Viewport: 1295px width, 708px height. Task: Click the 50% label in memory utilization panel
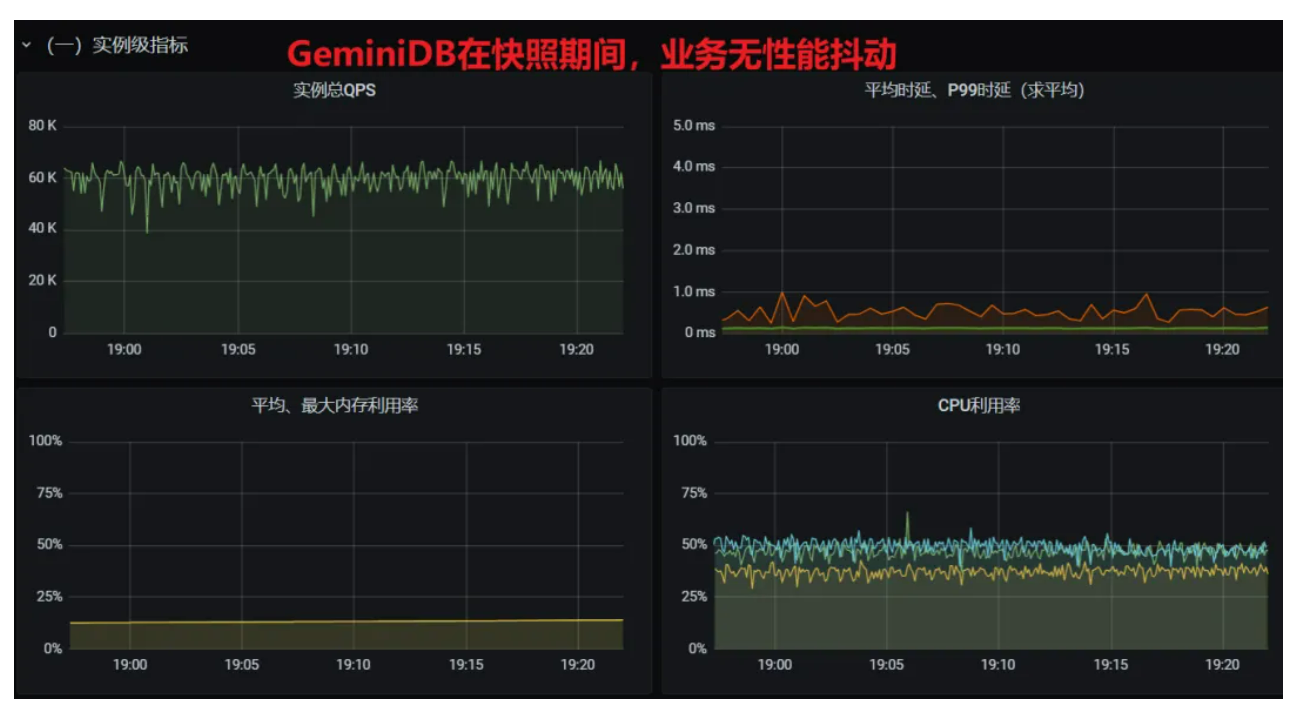[48, 545]
